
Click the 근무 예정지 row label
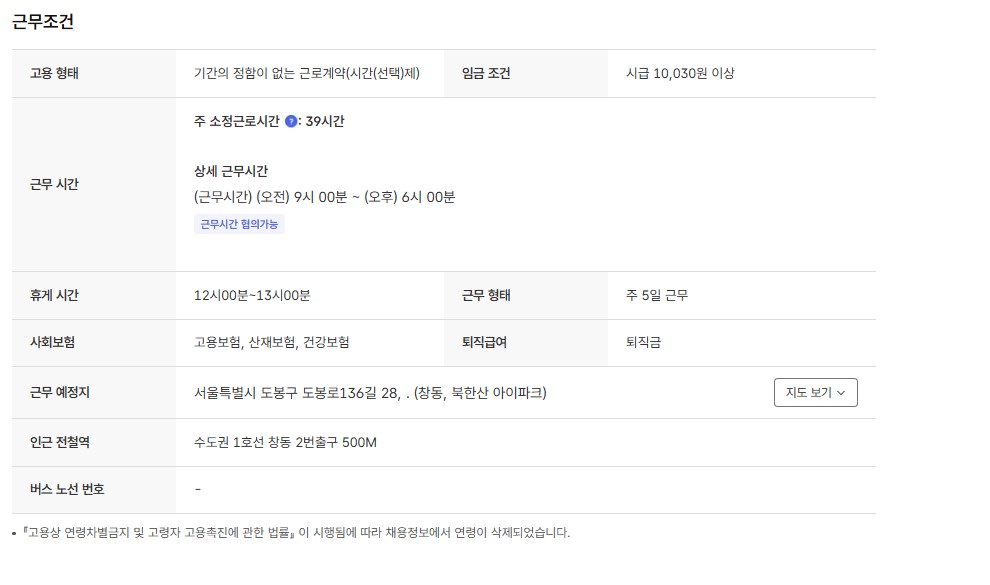[x=60, y=393]
